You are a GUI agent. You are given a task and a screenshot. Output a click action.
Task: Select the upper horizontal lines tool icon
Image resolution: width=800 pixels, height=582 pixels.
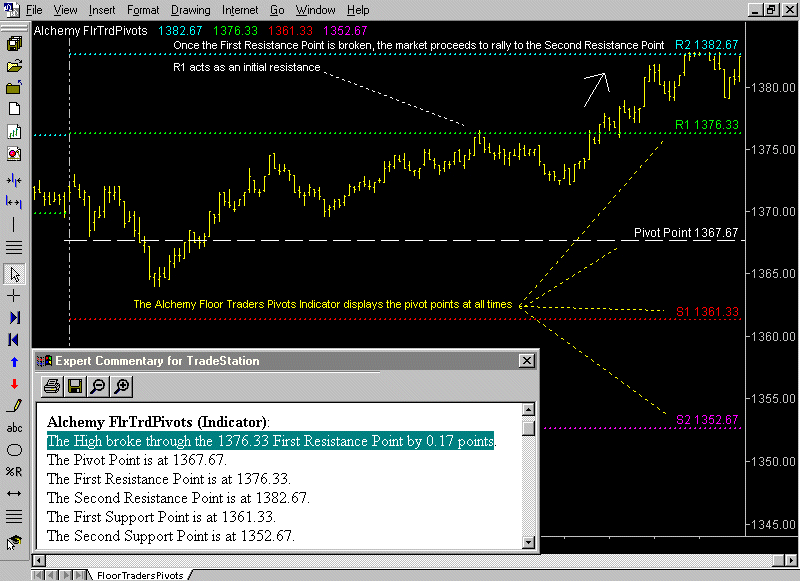(x=14, y=247)
